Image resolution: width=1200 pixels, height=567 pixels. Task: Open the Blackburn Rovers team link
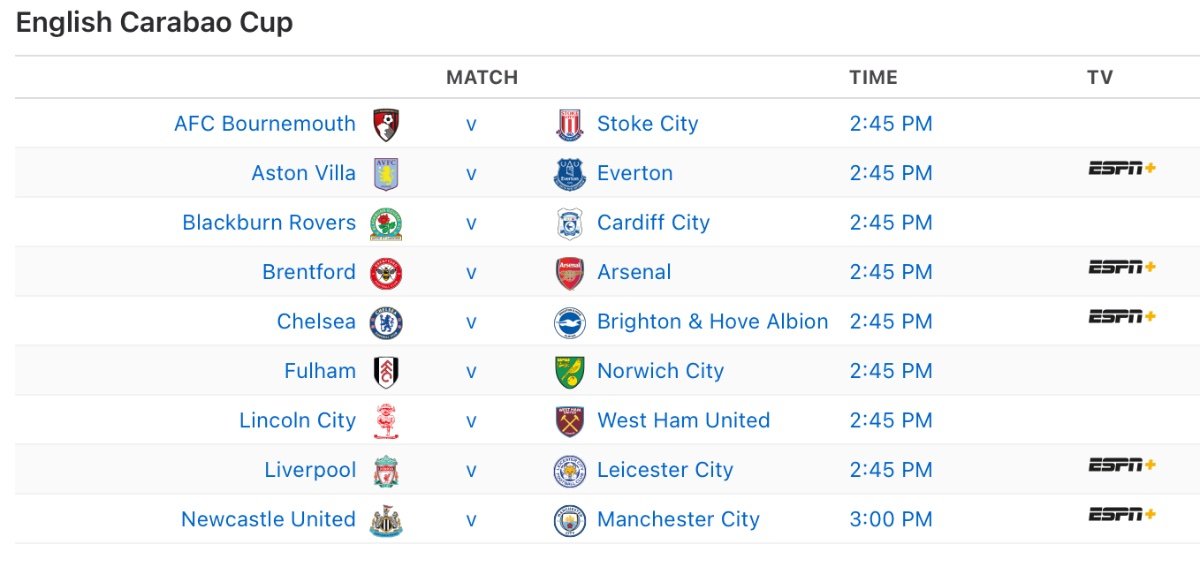click(x=269, y=222)
